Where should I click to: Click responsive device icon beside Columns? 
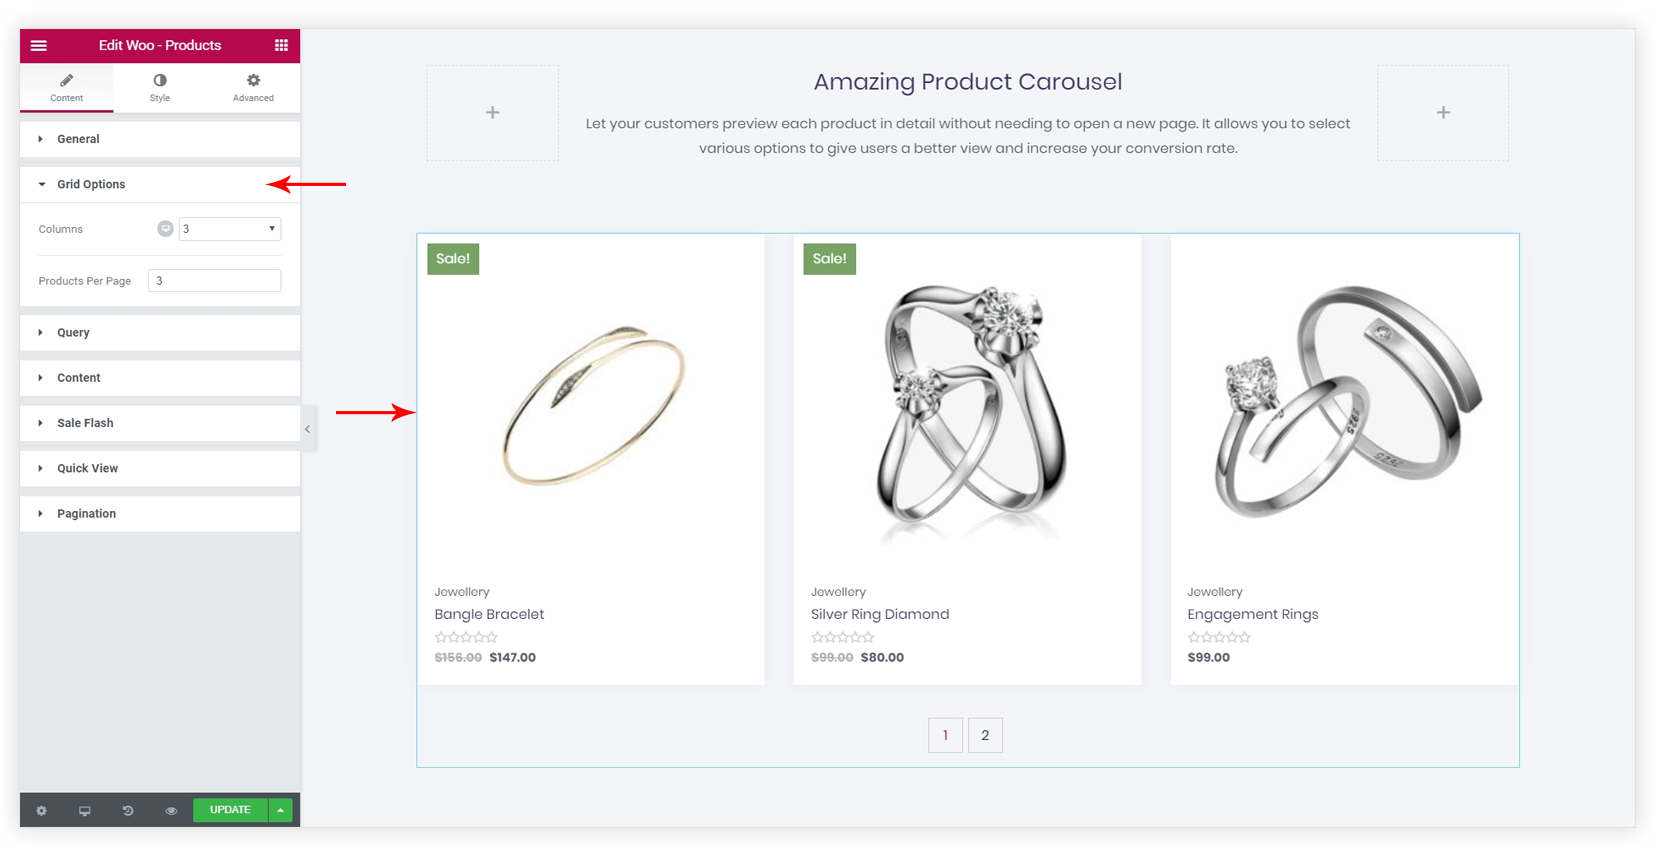(x=165, y=229)
